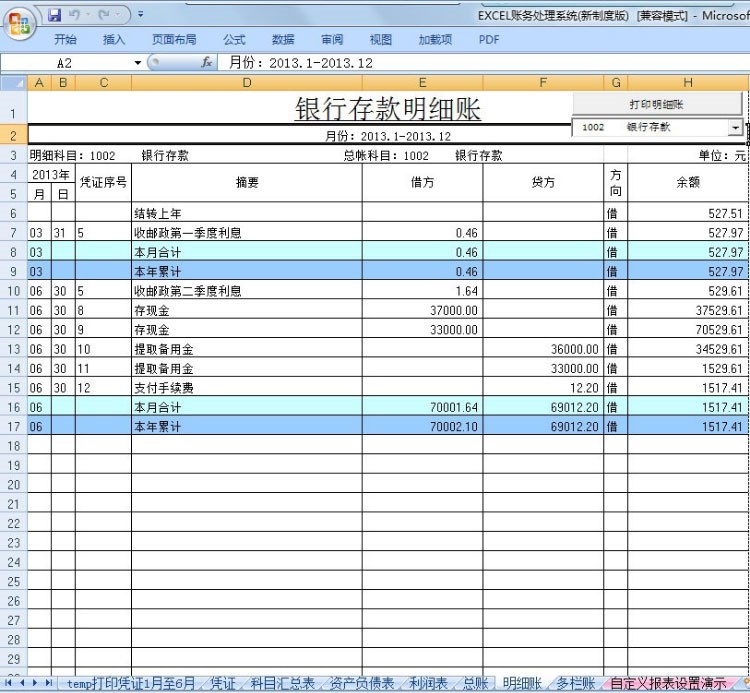Switch to temp打印凭证1月至6月 sheet
This screenshot has height=693, width=750.
point(131,683)
